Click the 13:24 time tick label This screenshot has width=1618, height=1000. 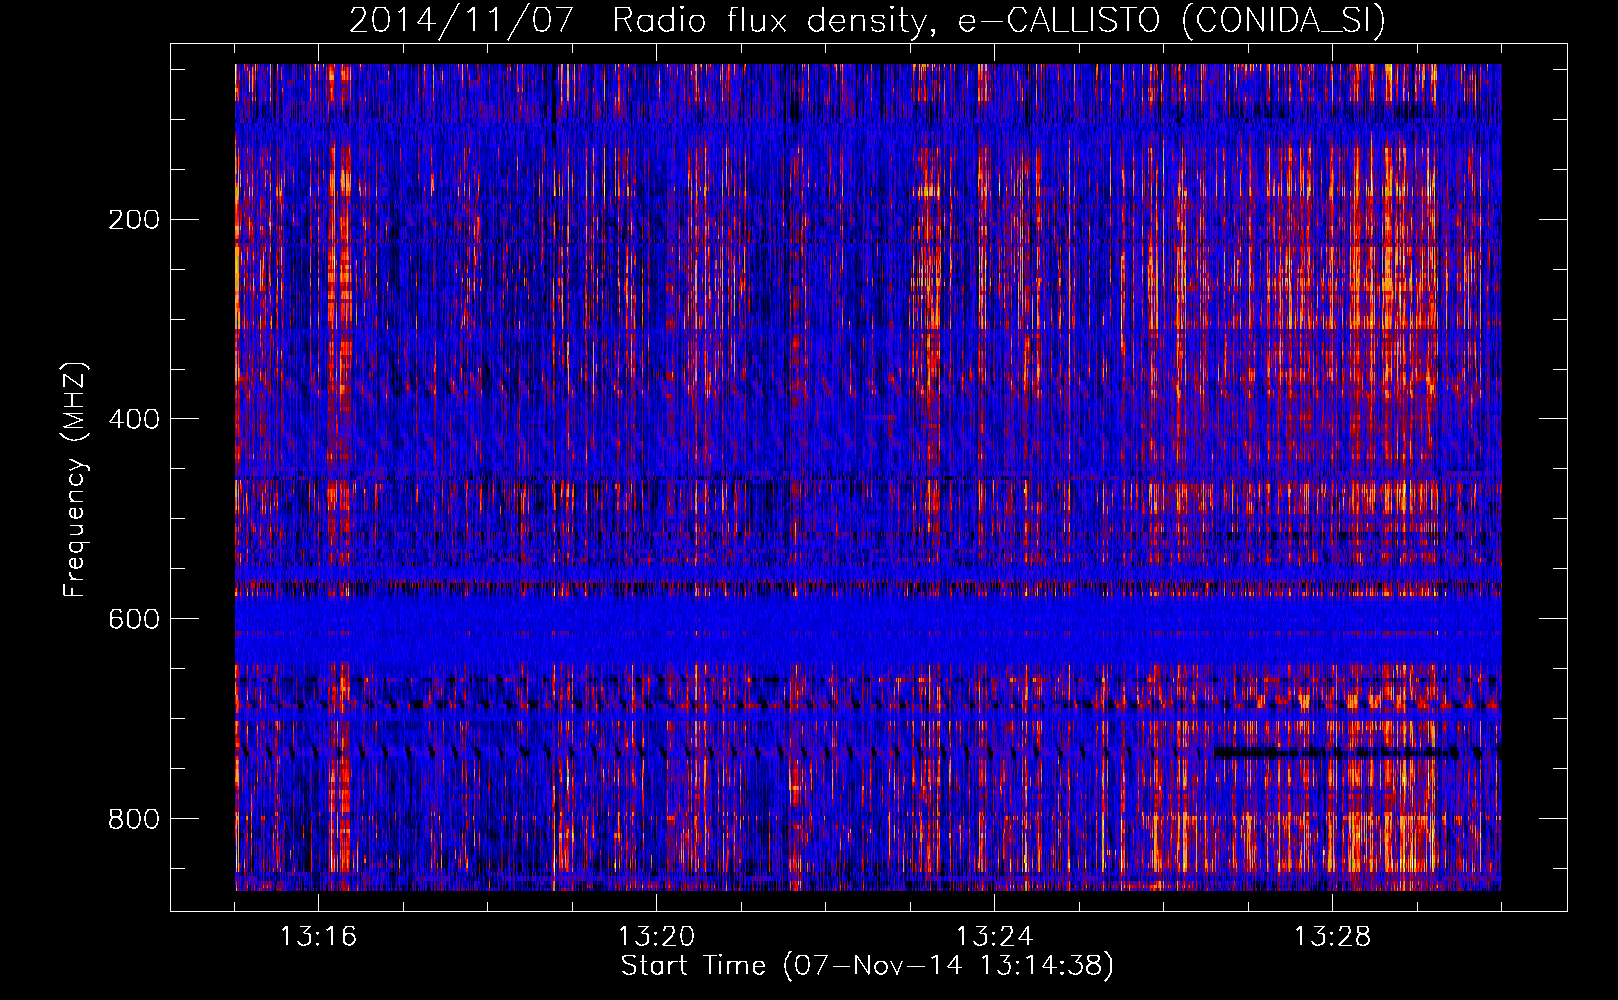[994, 936]
